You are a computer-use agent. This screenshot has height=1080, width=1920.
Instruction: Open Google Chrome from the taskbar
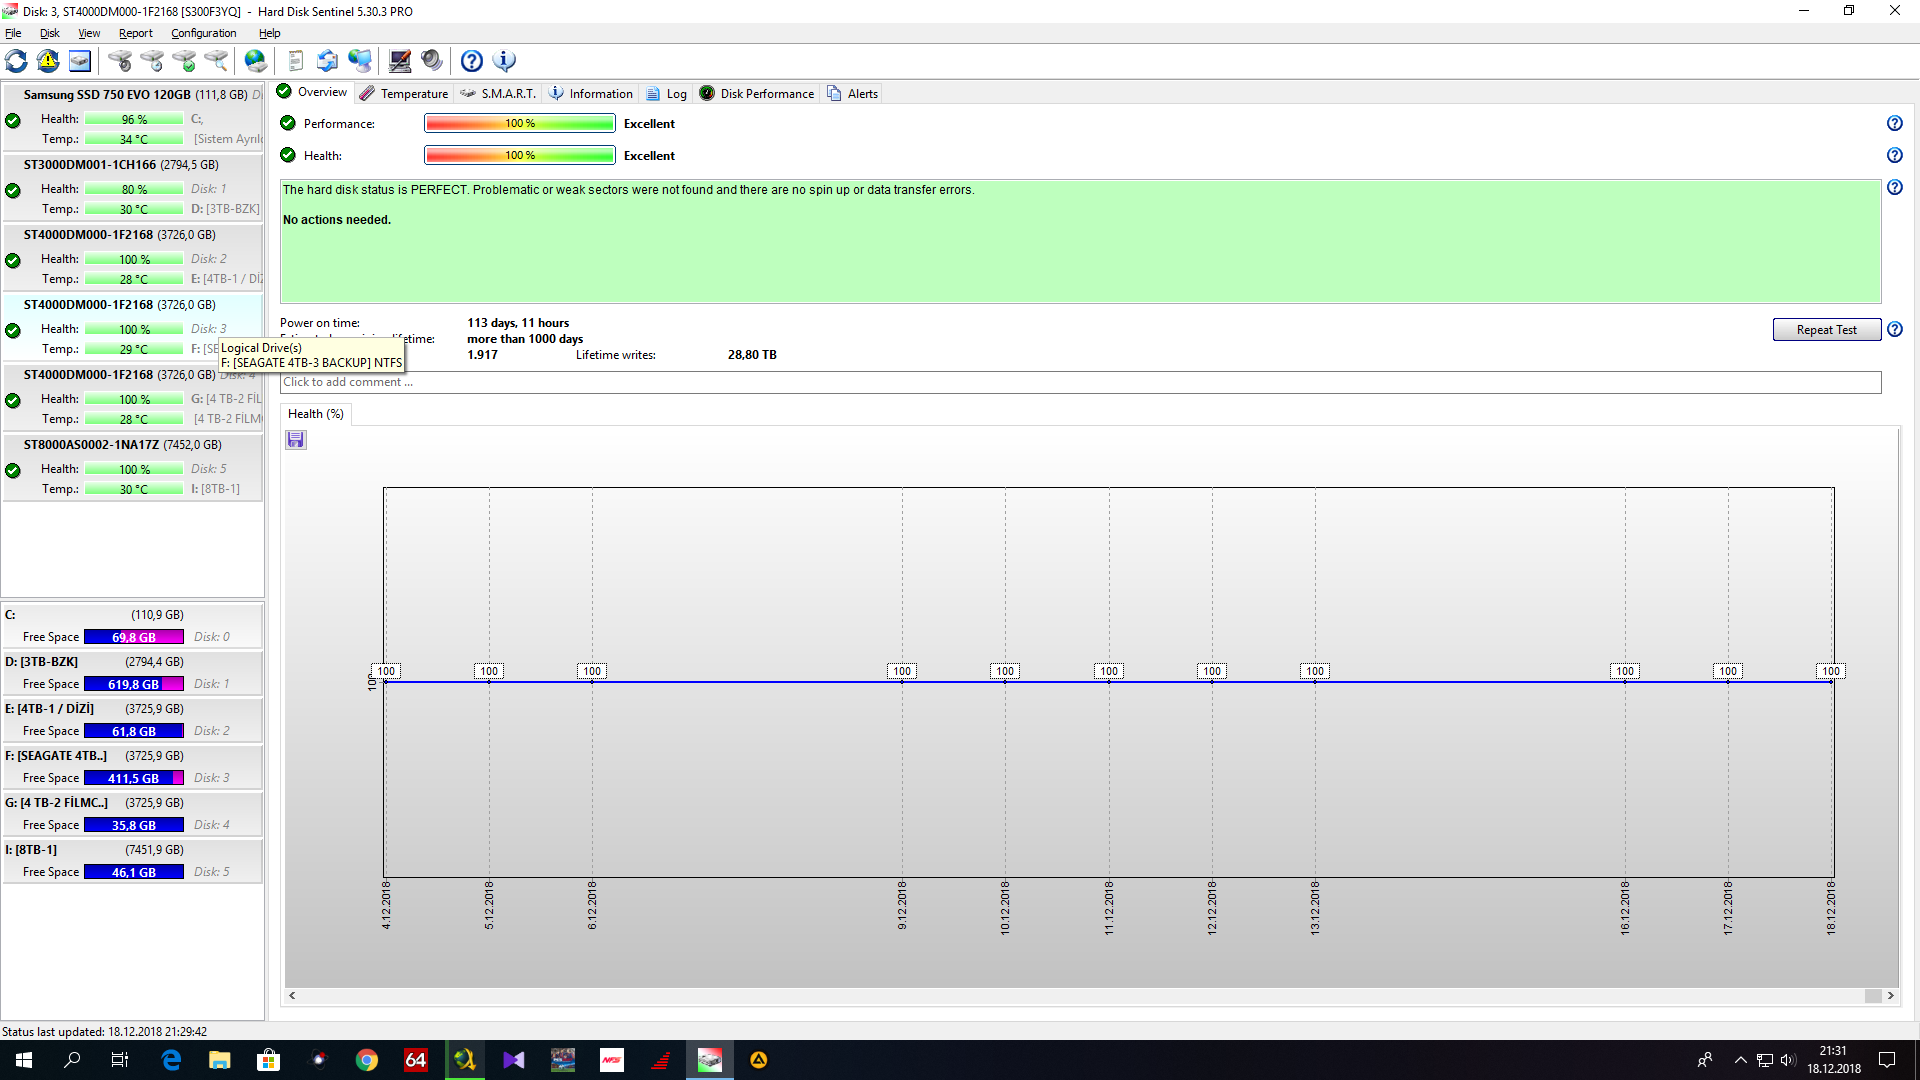(x=367, y=1060)
